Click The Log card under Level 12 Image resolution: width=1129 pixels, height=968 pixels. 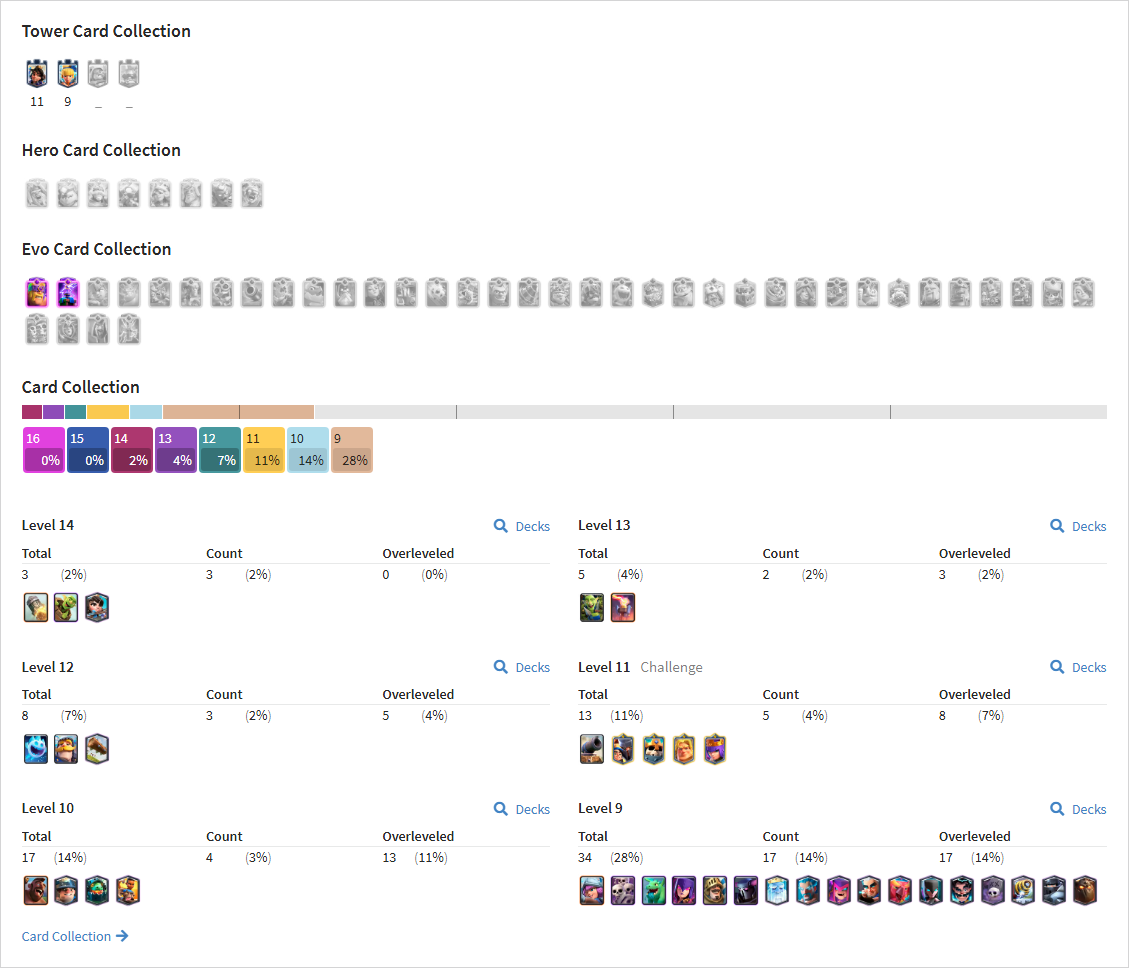coord(96,749)
